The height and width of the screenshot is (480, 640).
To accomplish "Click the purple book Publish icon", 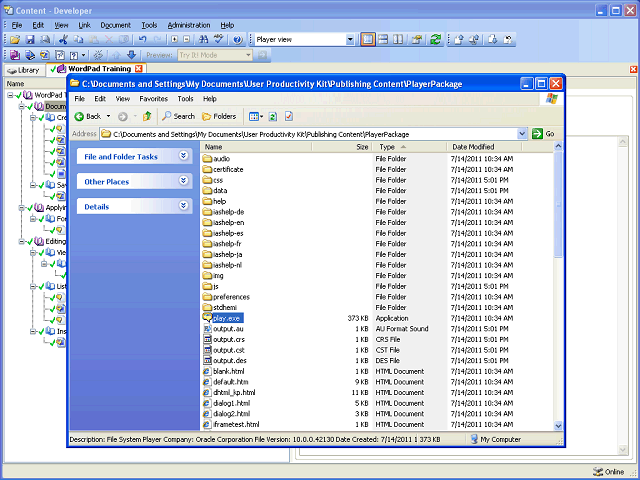I will pos(15,55).
